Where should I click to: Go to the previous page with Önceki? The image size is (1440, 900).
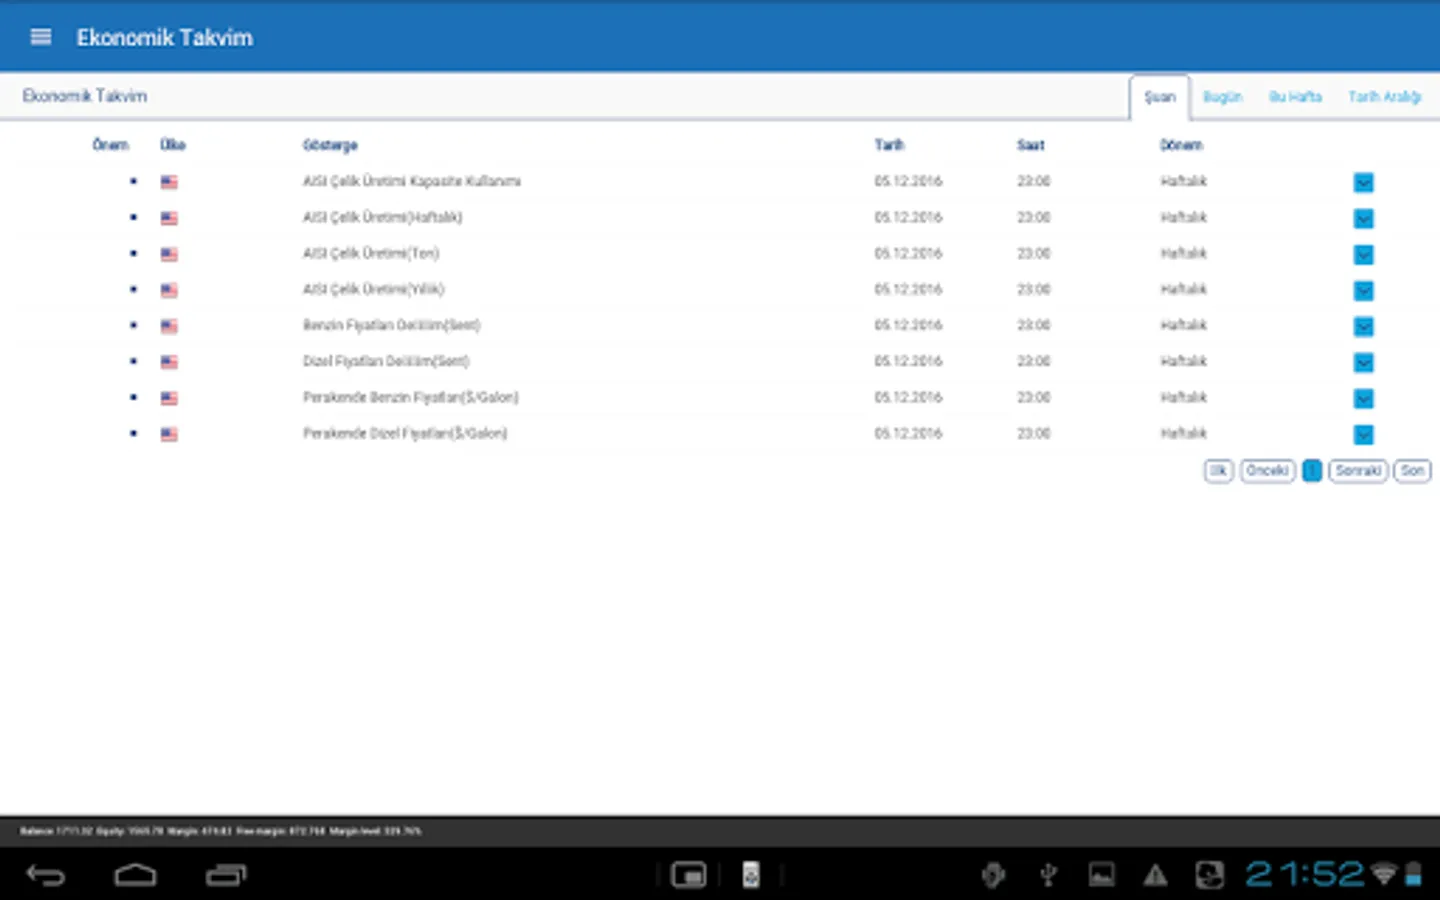click(x=1267, y=471)
